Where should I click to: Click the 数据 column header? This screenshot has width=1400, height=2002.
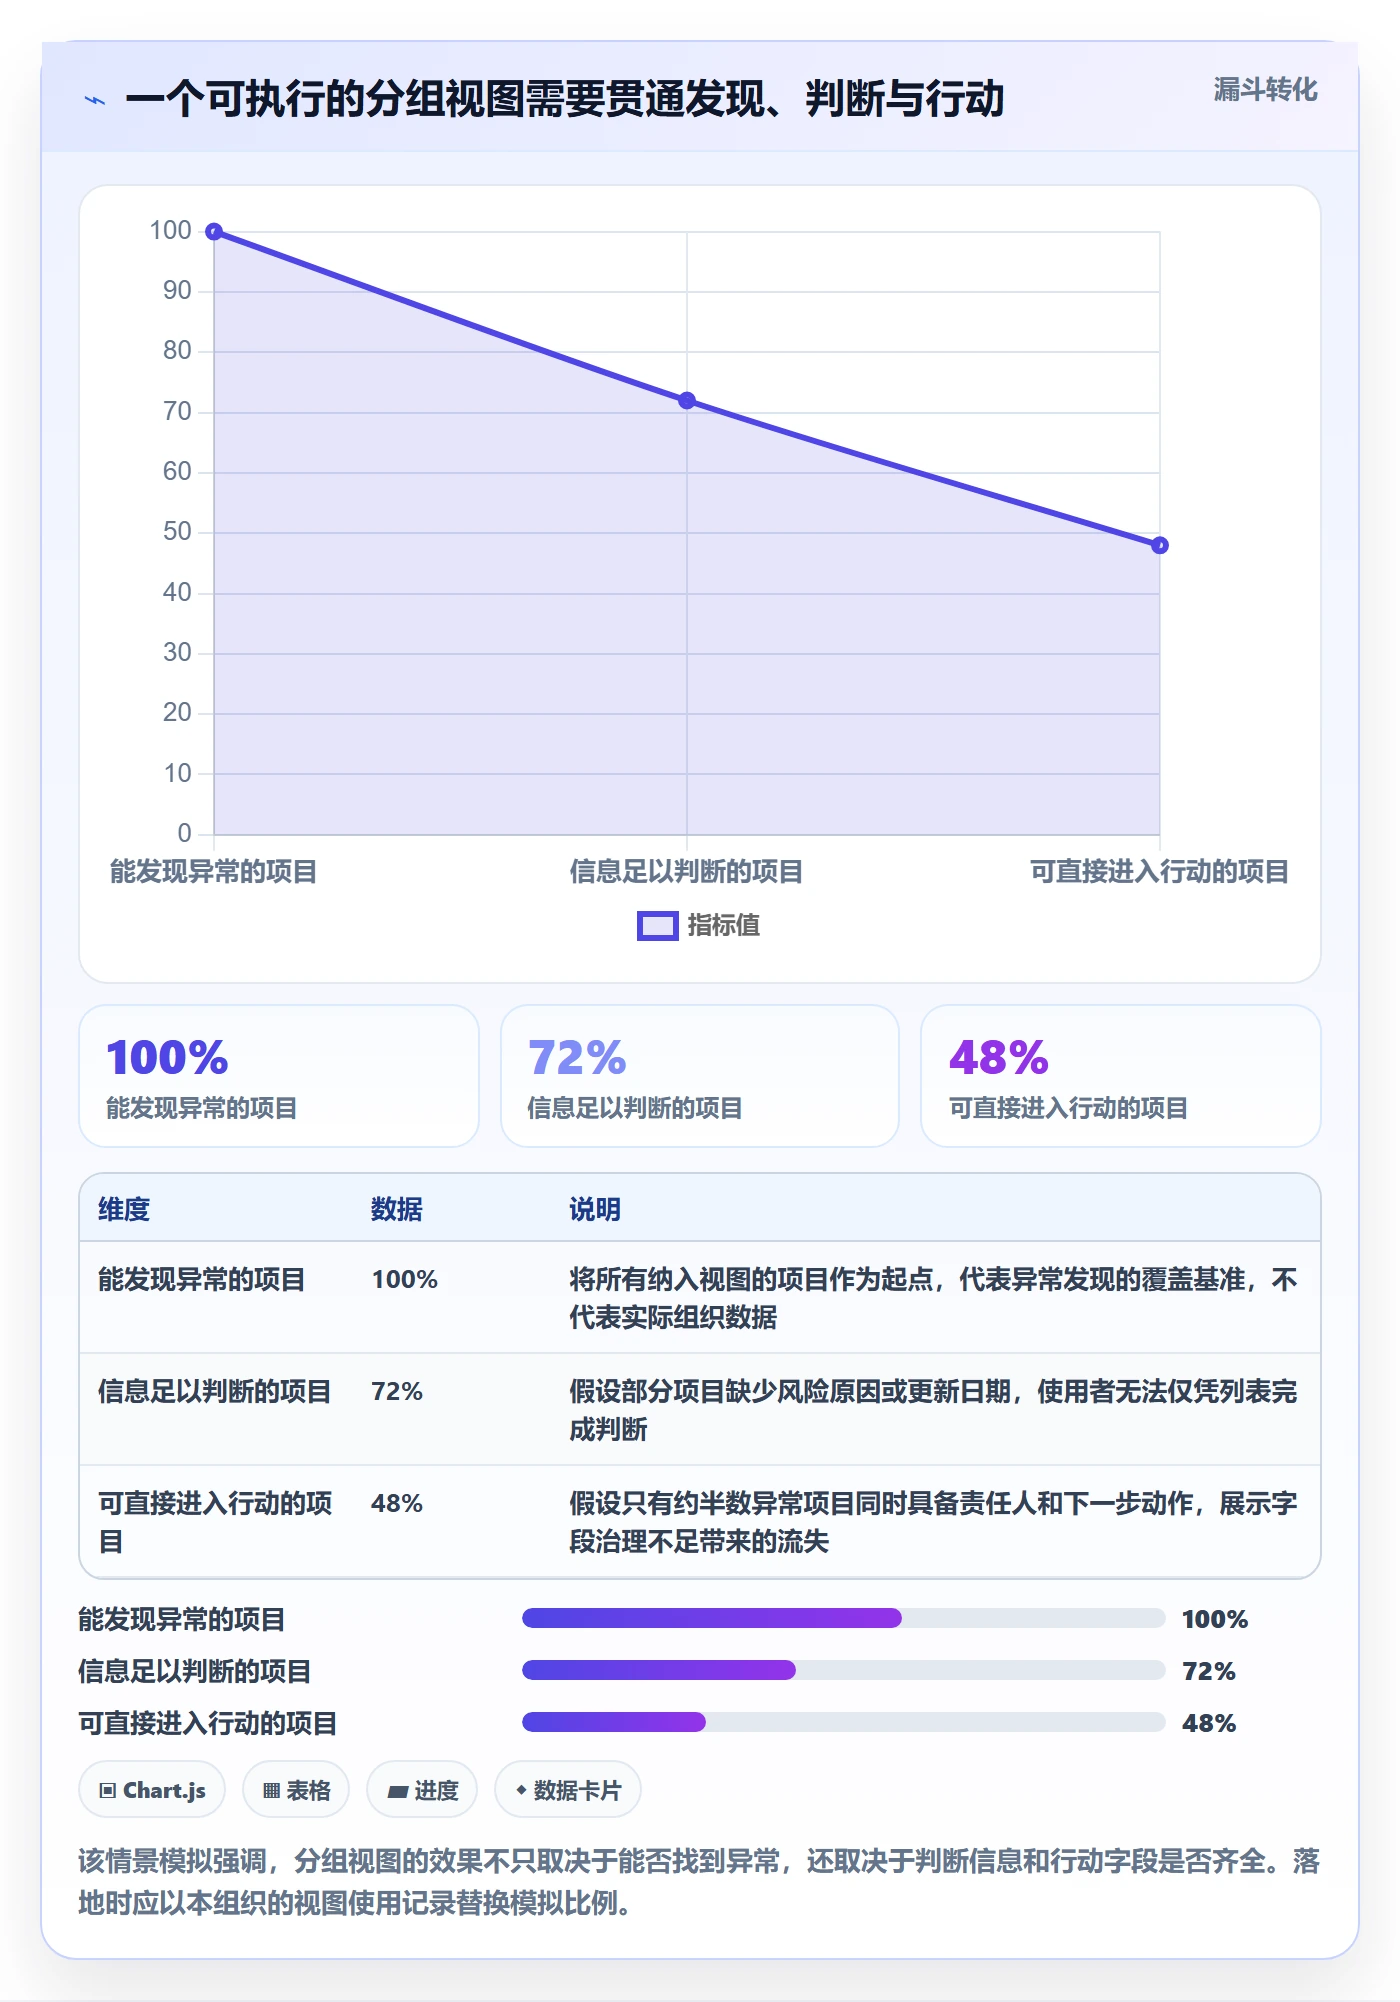[397, 1209]
